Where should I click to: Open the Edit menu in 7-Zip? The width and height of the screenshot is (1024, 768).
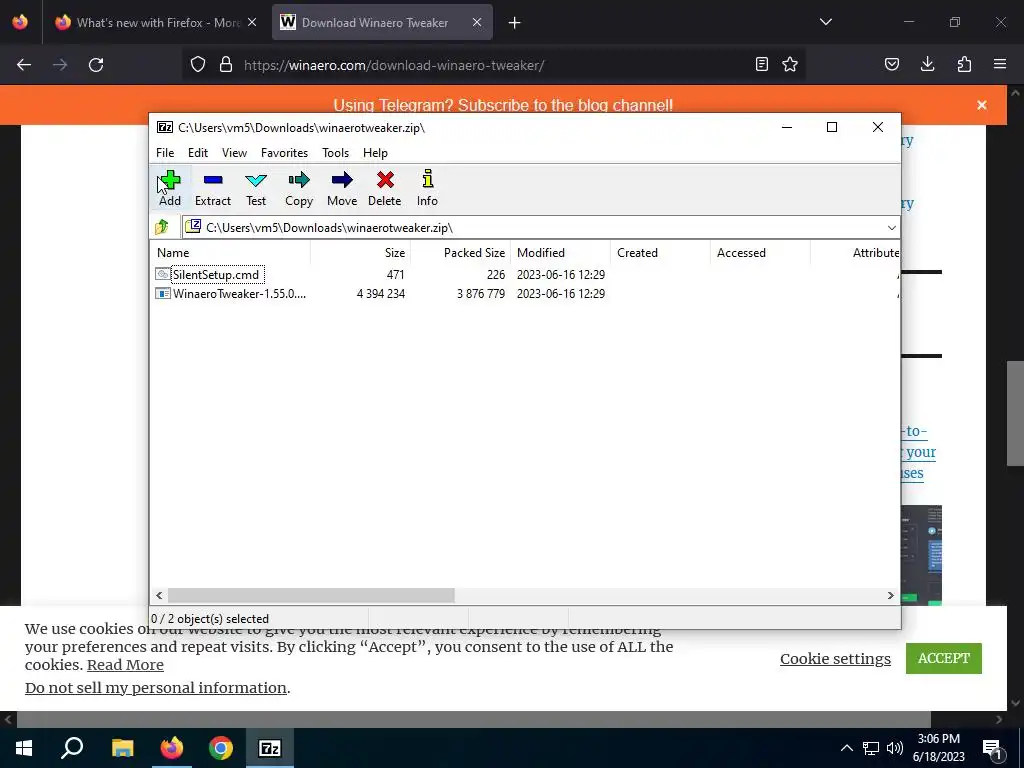198,153
